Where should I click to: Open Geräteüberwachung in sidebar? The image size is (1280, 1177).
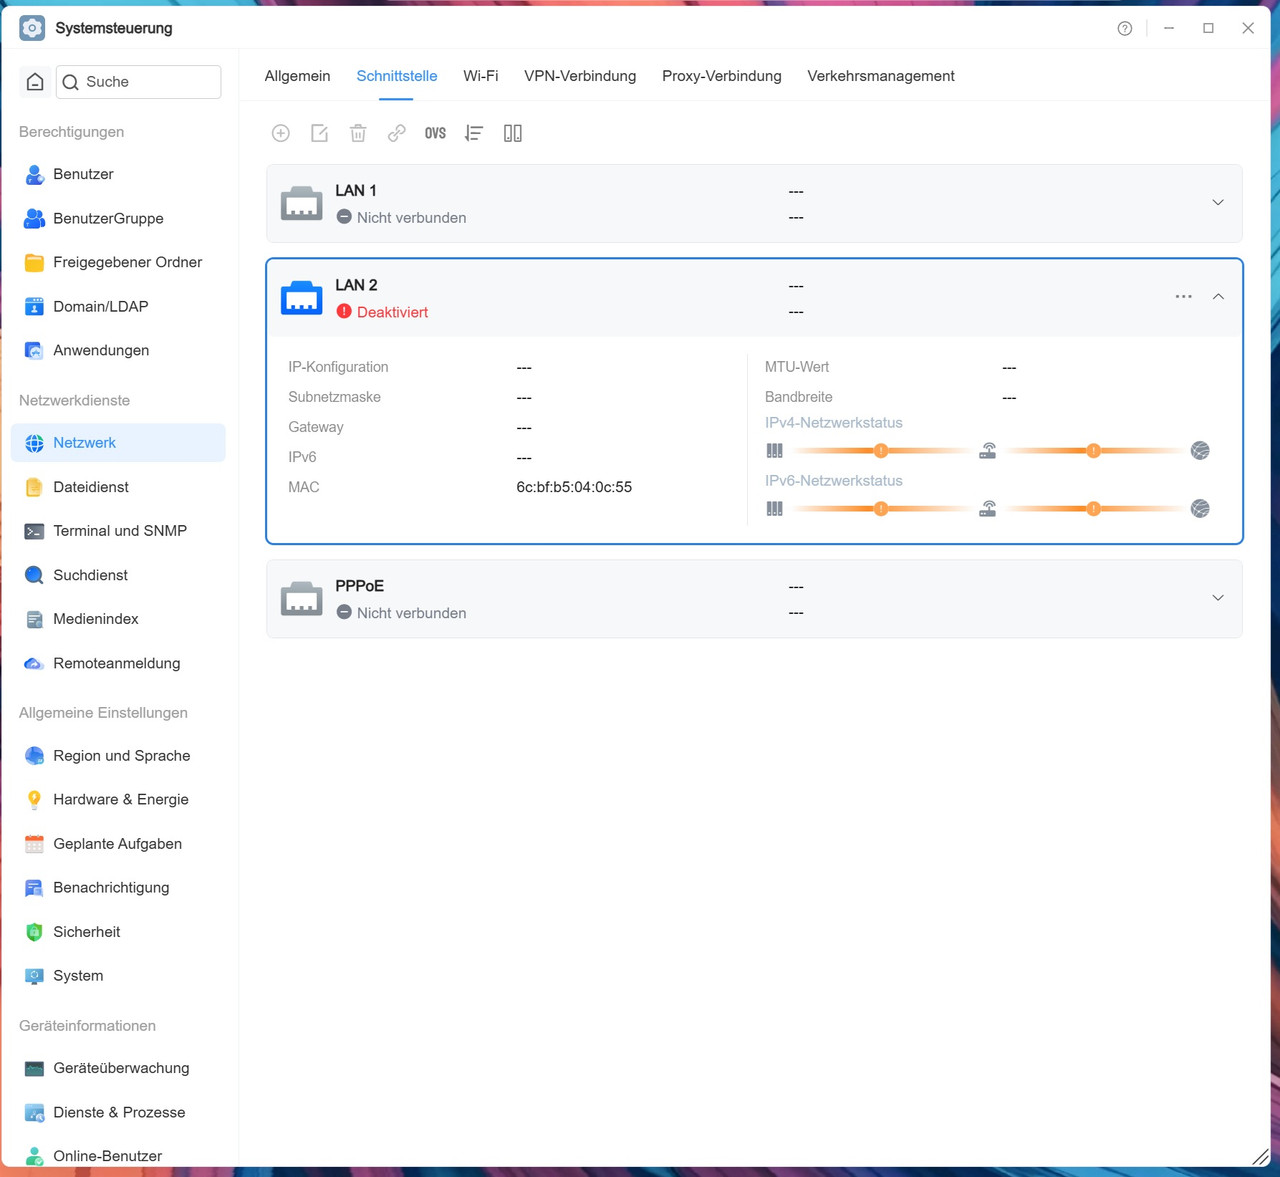[x=118, y=1068]
